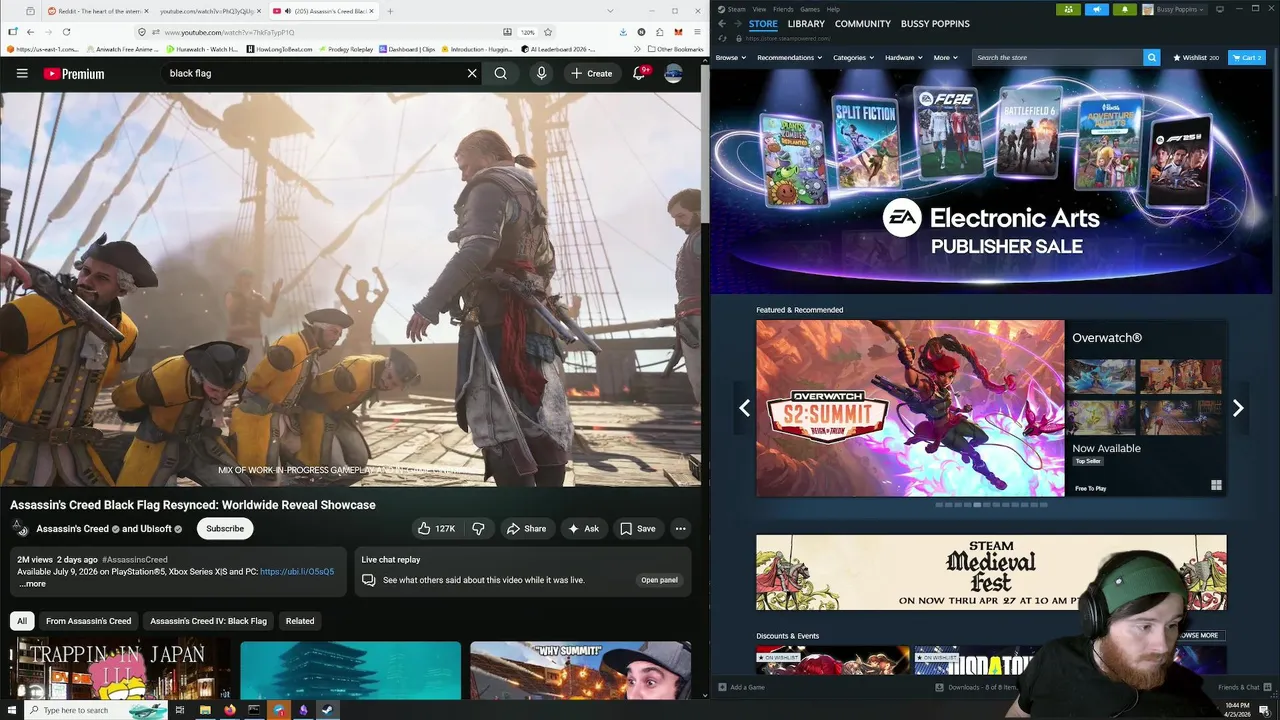Open Steam announcements megaphone button
This screenshot has height=720, width=1280.
click(1097, 9)
